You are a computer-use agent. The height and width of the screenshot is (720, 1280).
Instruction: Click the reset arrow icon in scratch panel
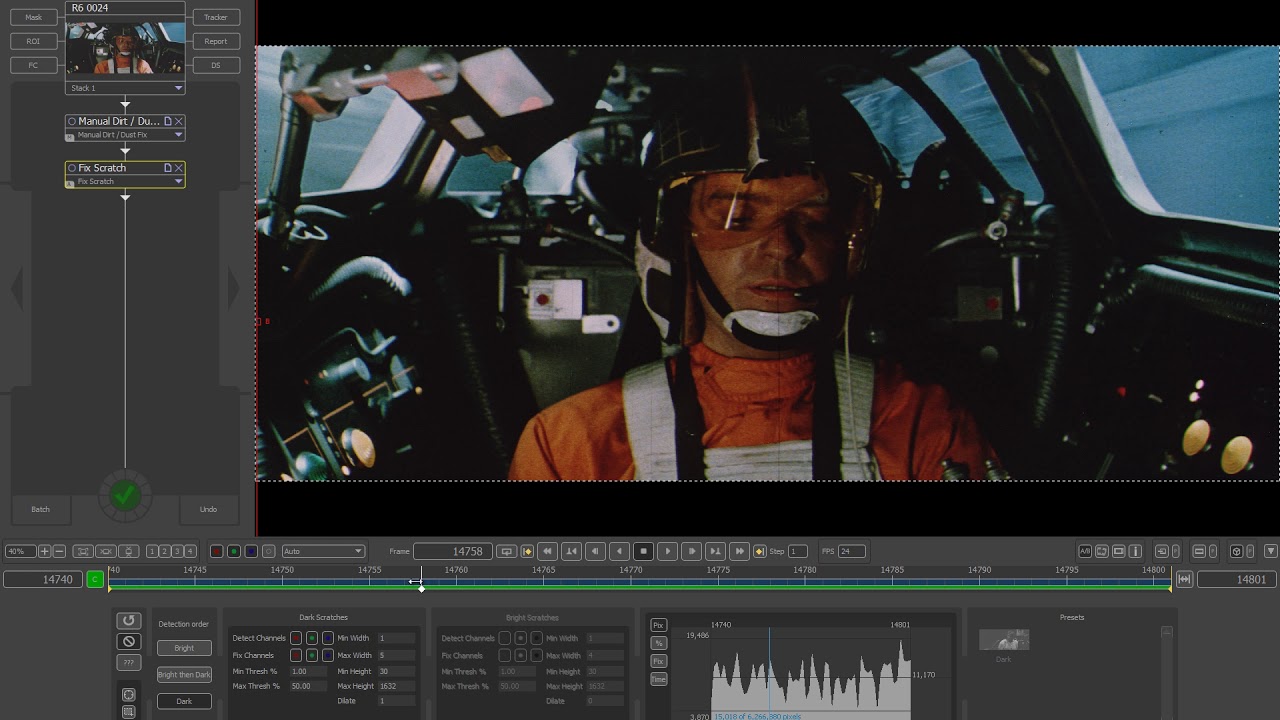(128, 621)
